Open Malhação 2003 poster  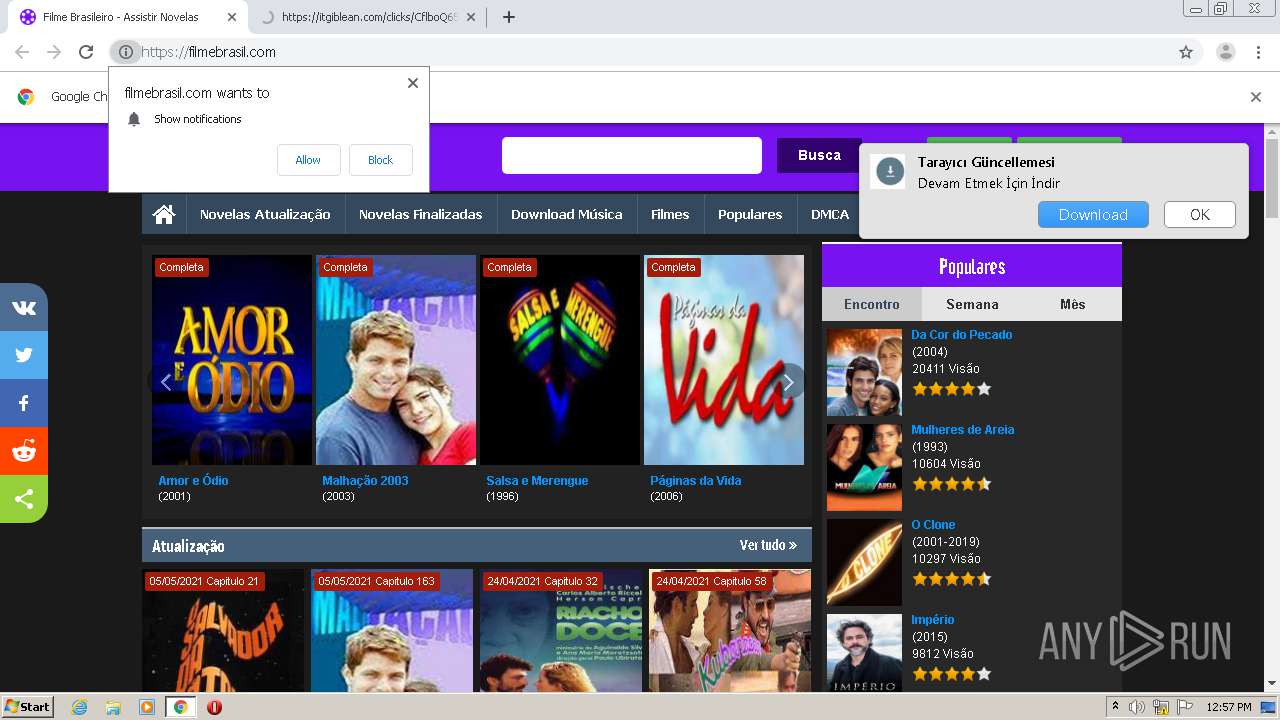pyautogui.click(x=396, y=360)
